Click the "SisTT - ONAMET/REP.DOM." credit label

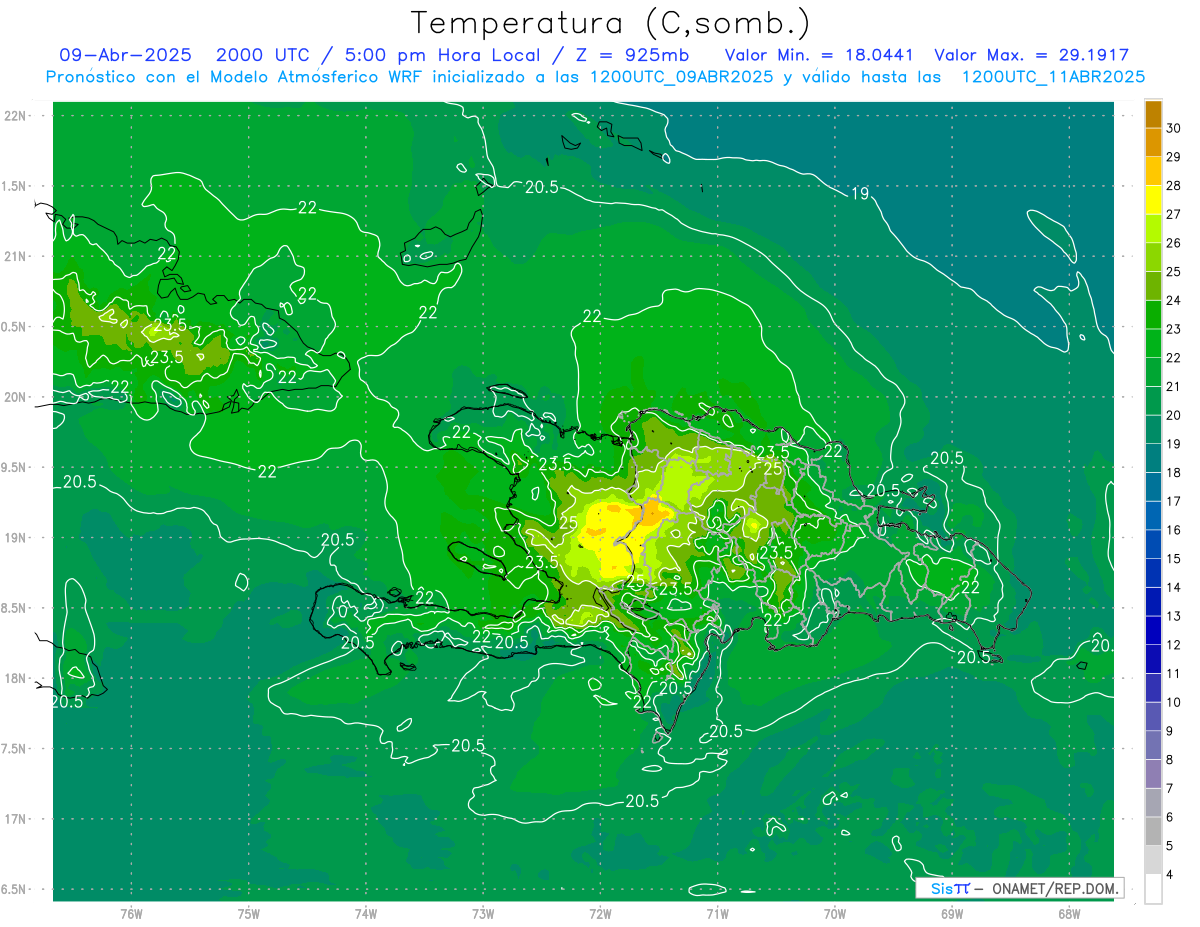(x=1019, y=888)
